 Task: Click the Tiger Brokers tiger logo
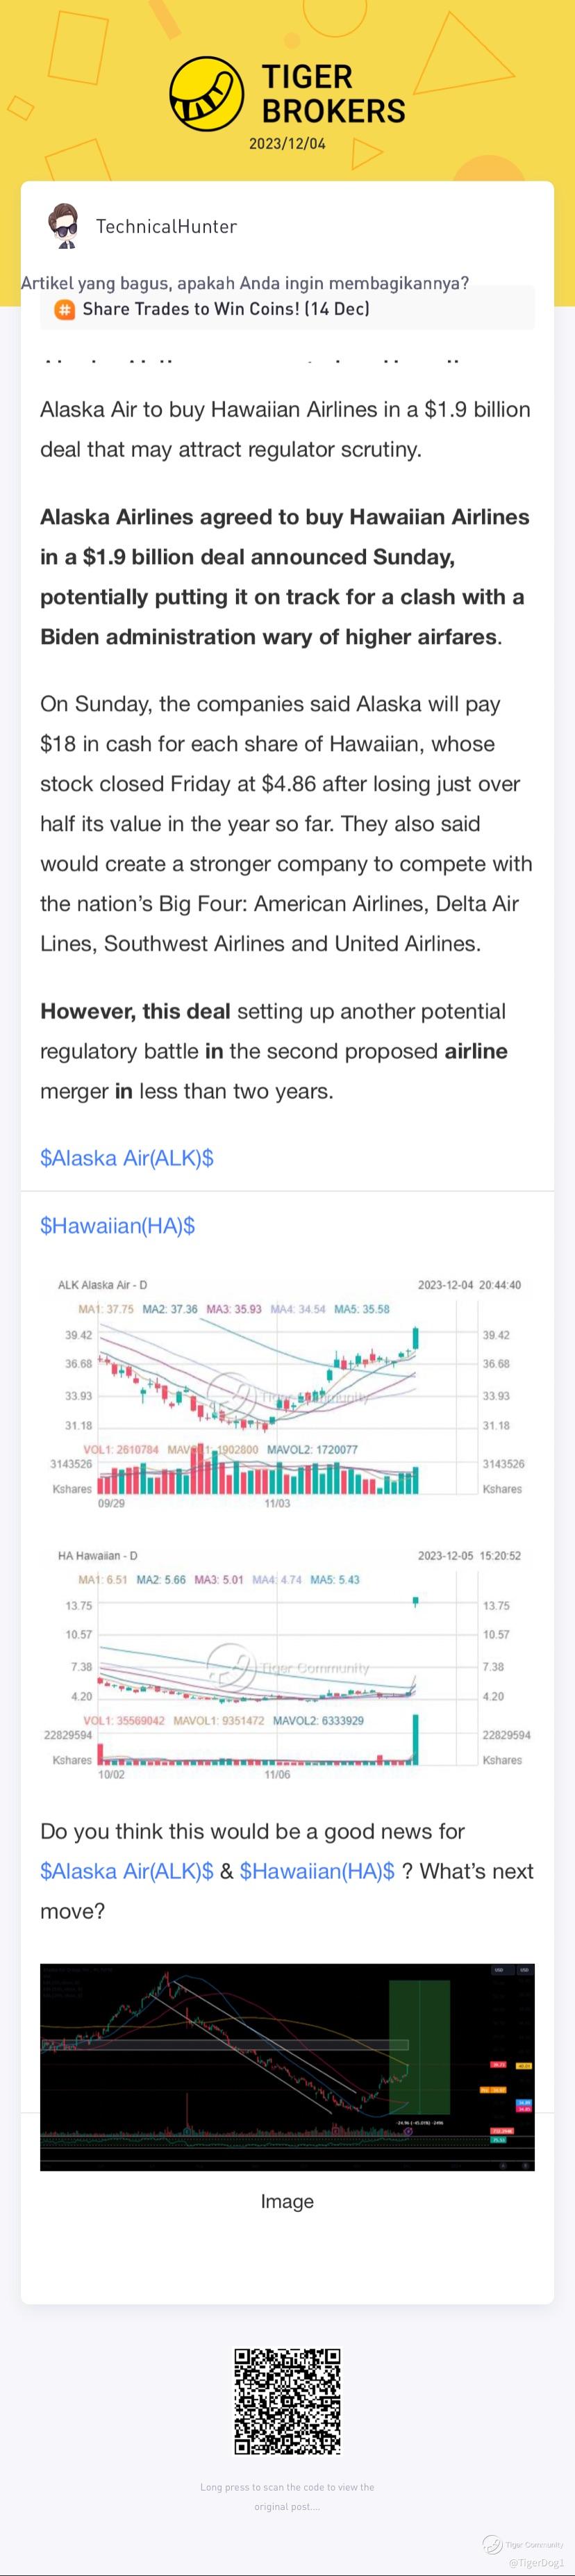click(x=206, y=94)
